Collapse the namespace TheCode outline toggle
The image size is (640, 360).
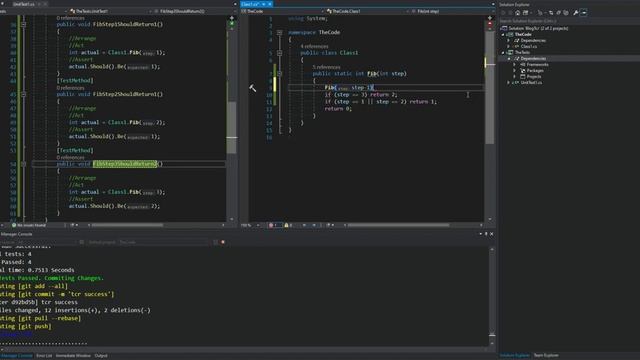click(x=280, y=32)
